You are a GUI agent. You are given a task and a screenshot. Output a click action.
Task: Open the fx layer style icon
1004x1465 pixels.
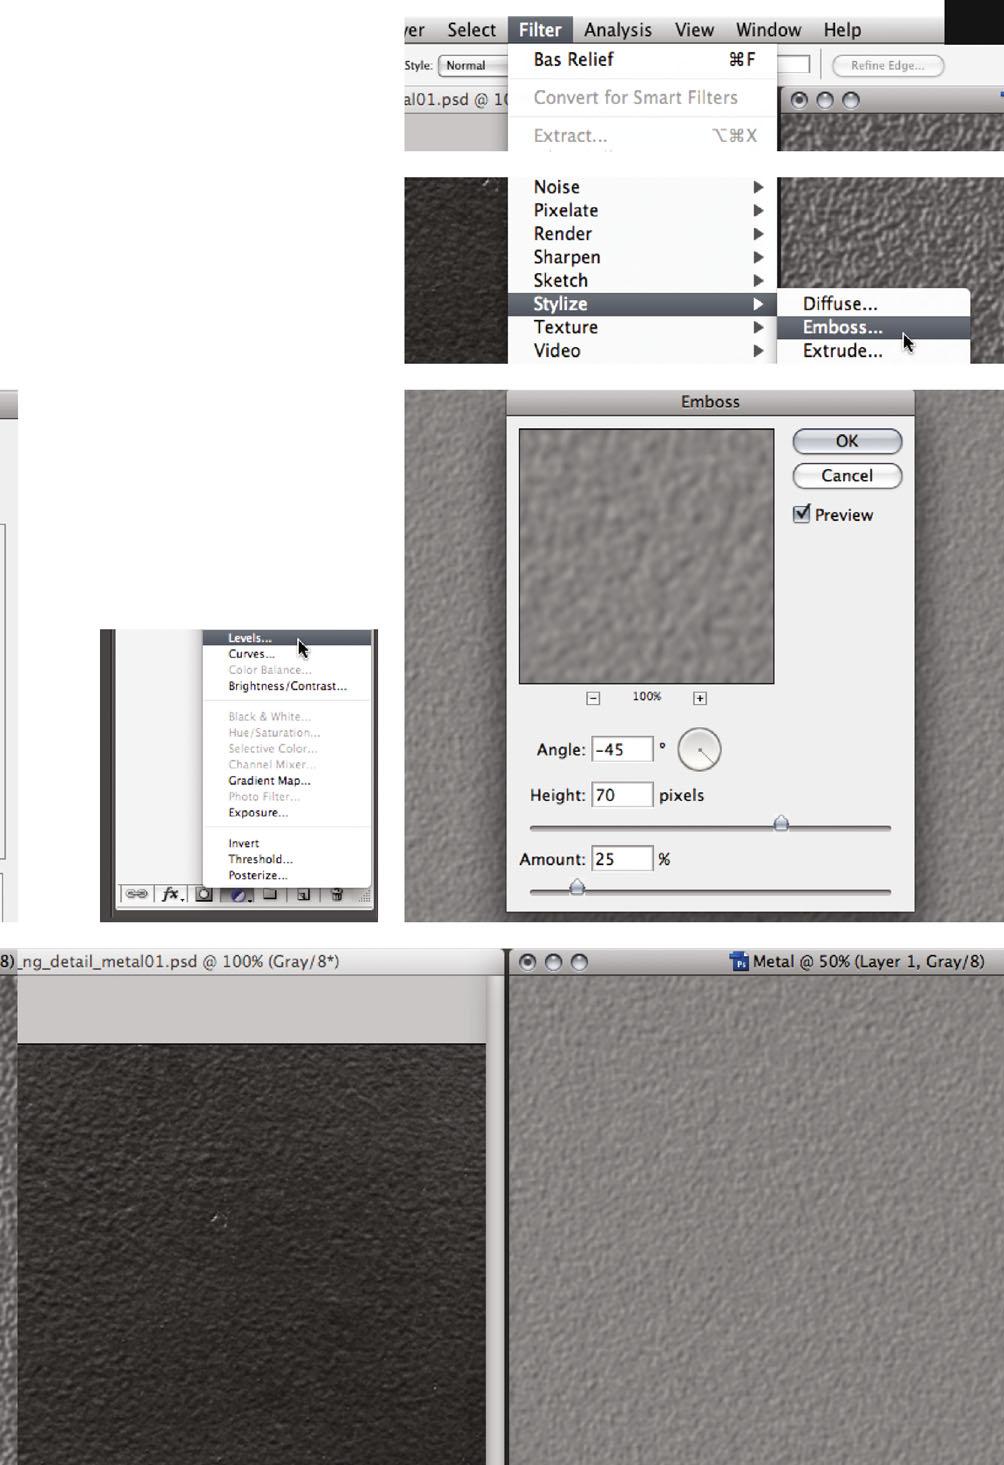pos(171,894)
